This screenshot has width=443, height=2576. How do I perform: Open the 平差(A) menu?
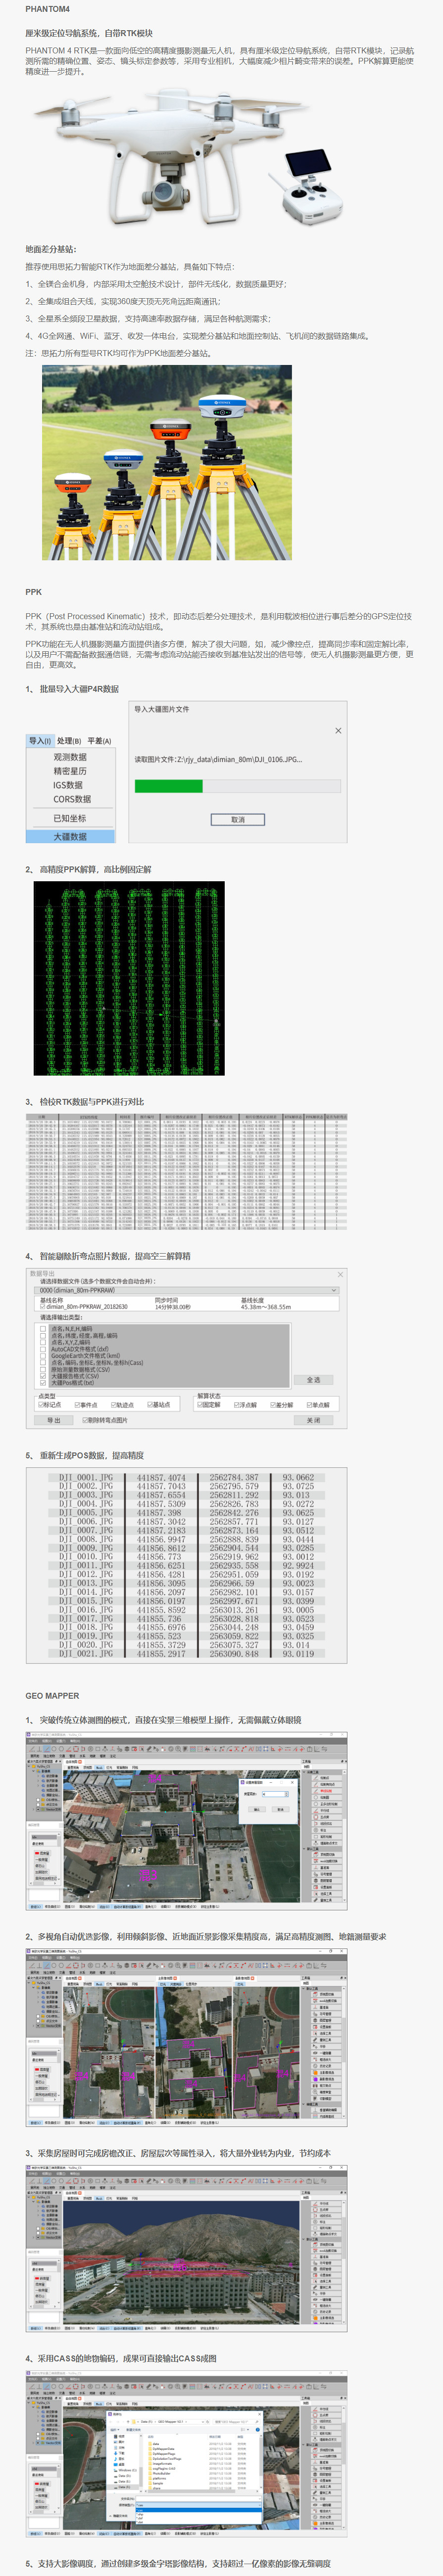[x=99, y=741]
